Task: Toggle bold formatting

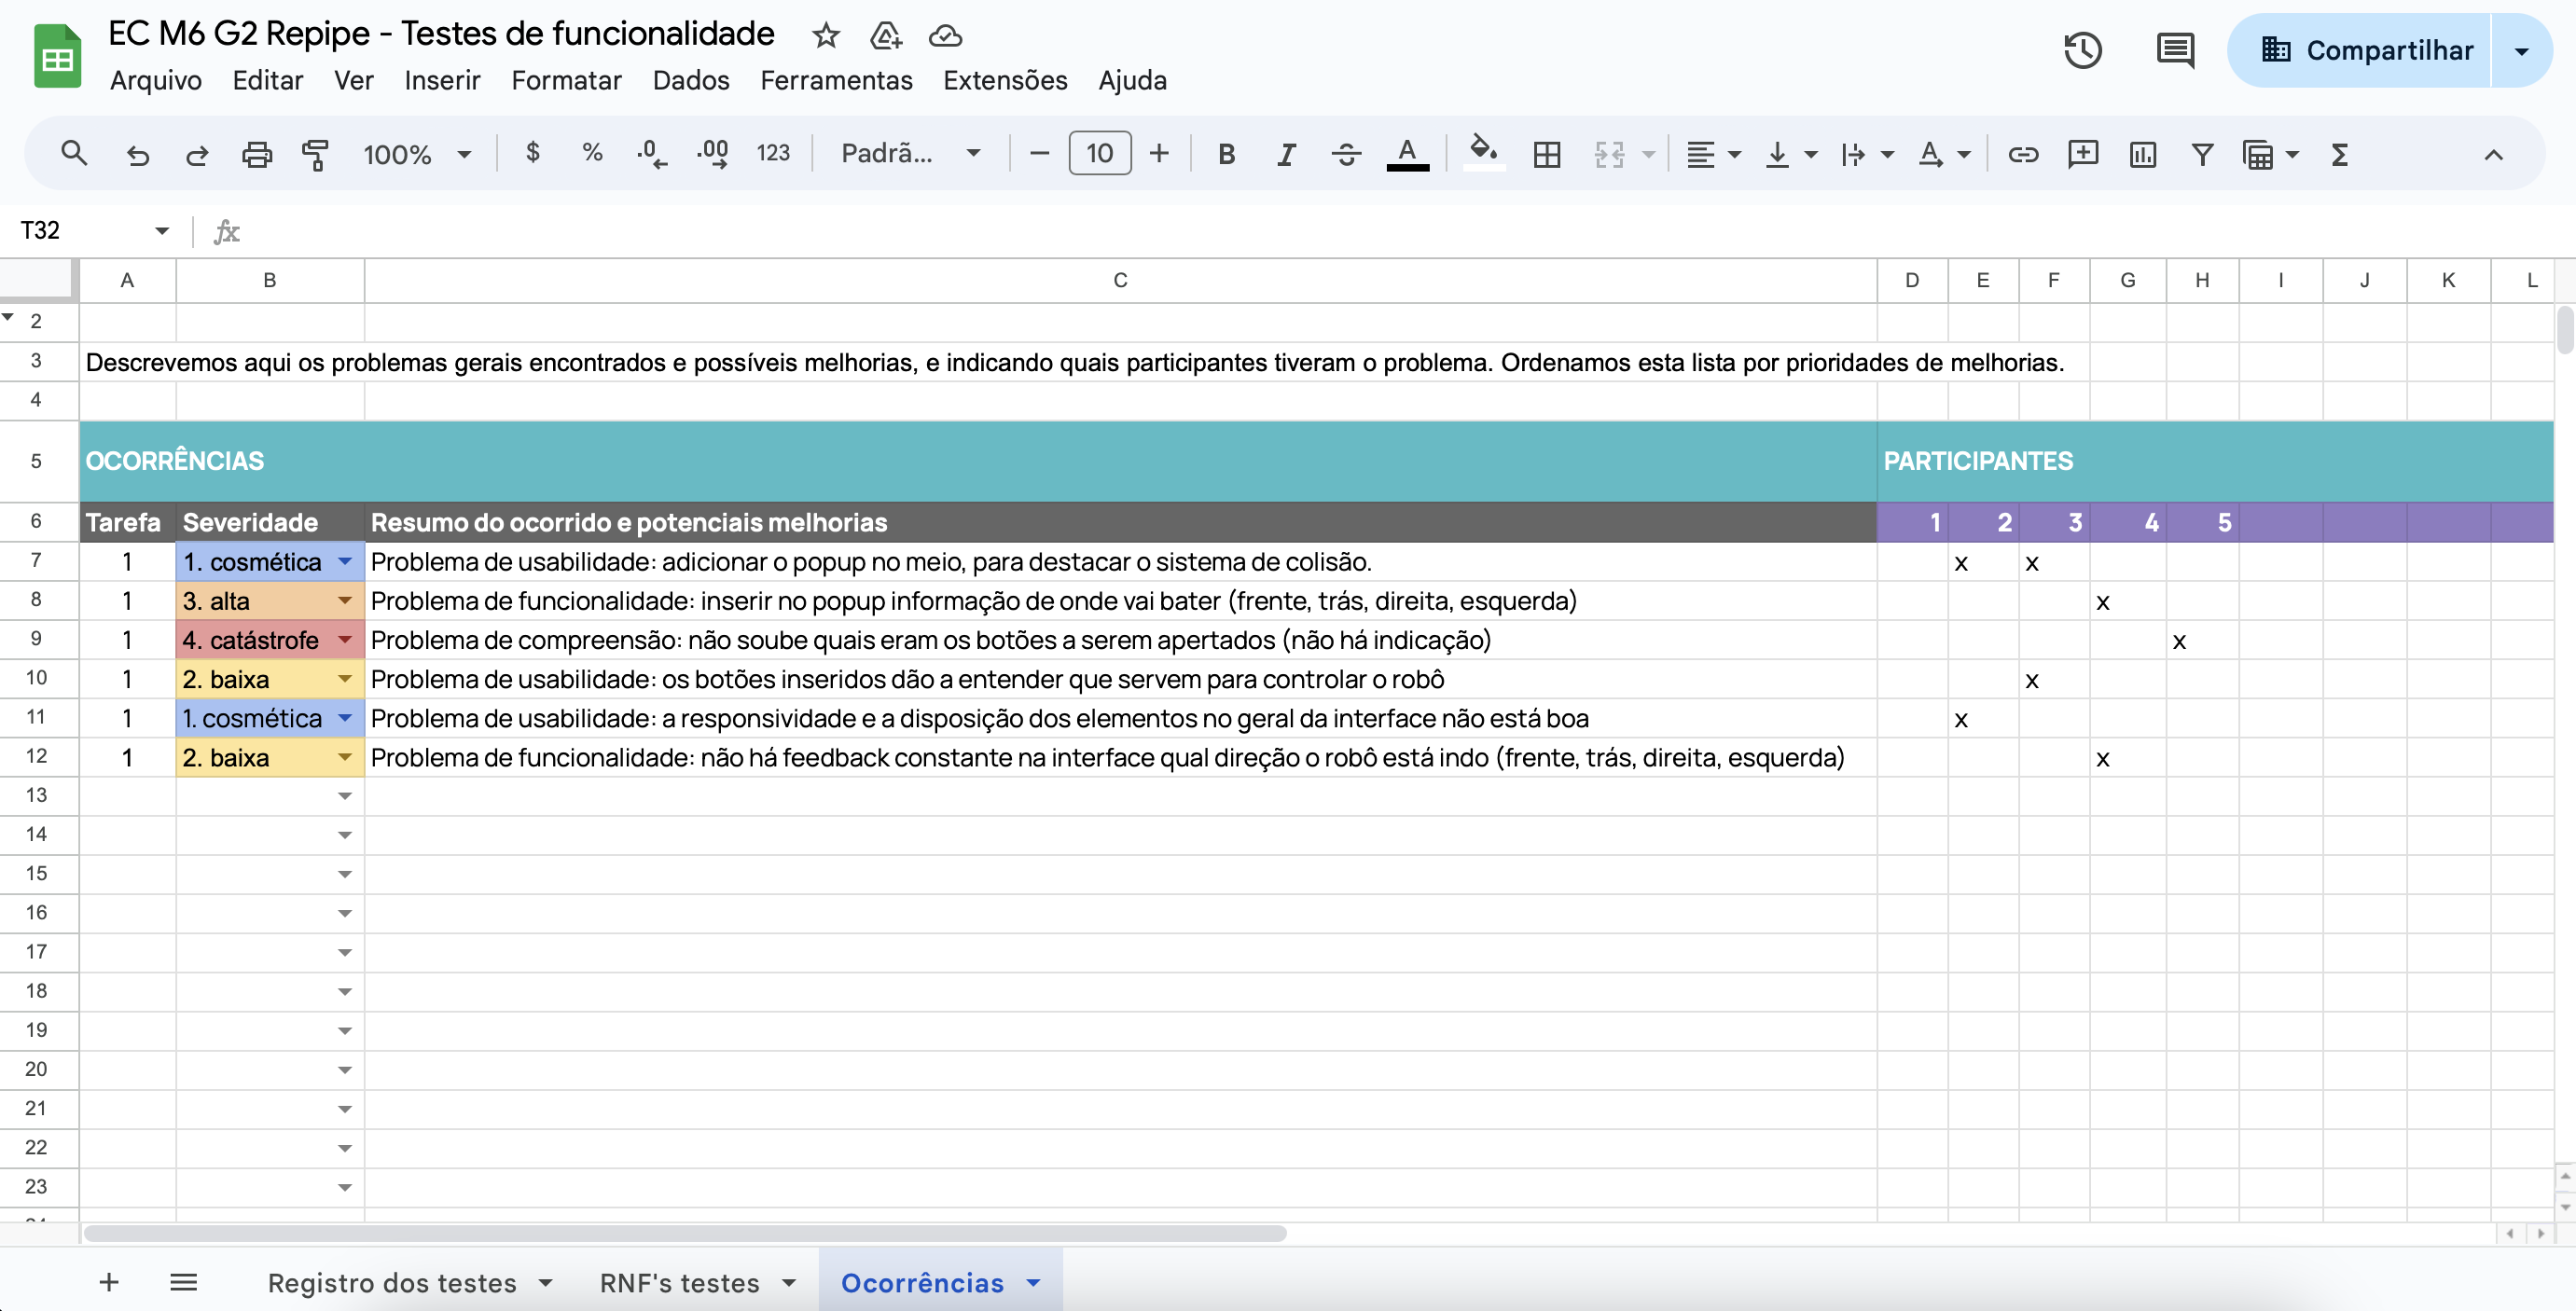Action: [x=1227, y=154]
